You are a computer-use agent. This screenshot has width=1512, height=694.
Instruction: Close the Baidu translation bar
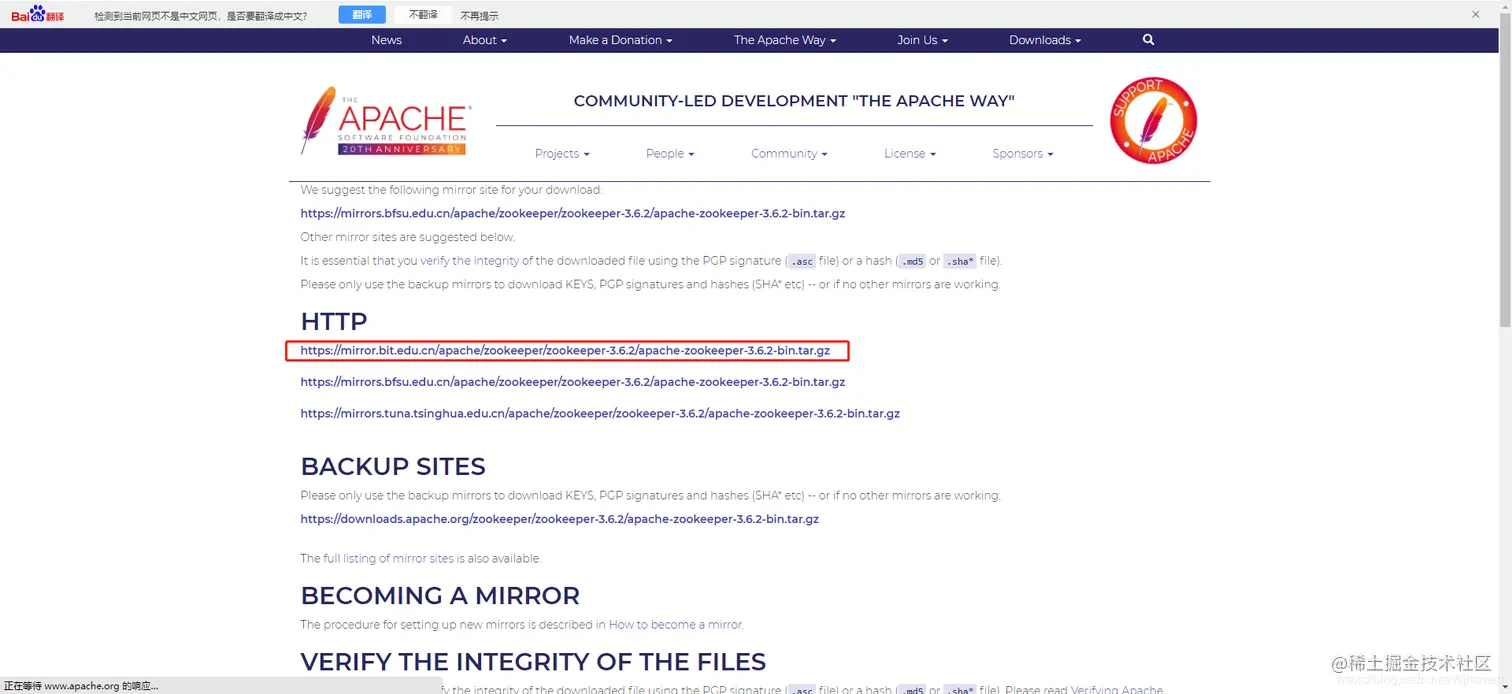click(x=1476, y=15)
